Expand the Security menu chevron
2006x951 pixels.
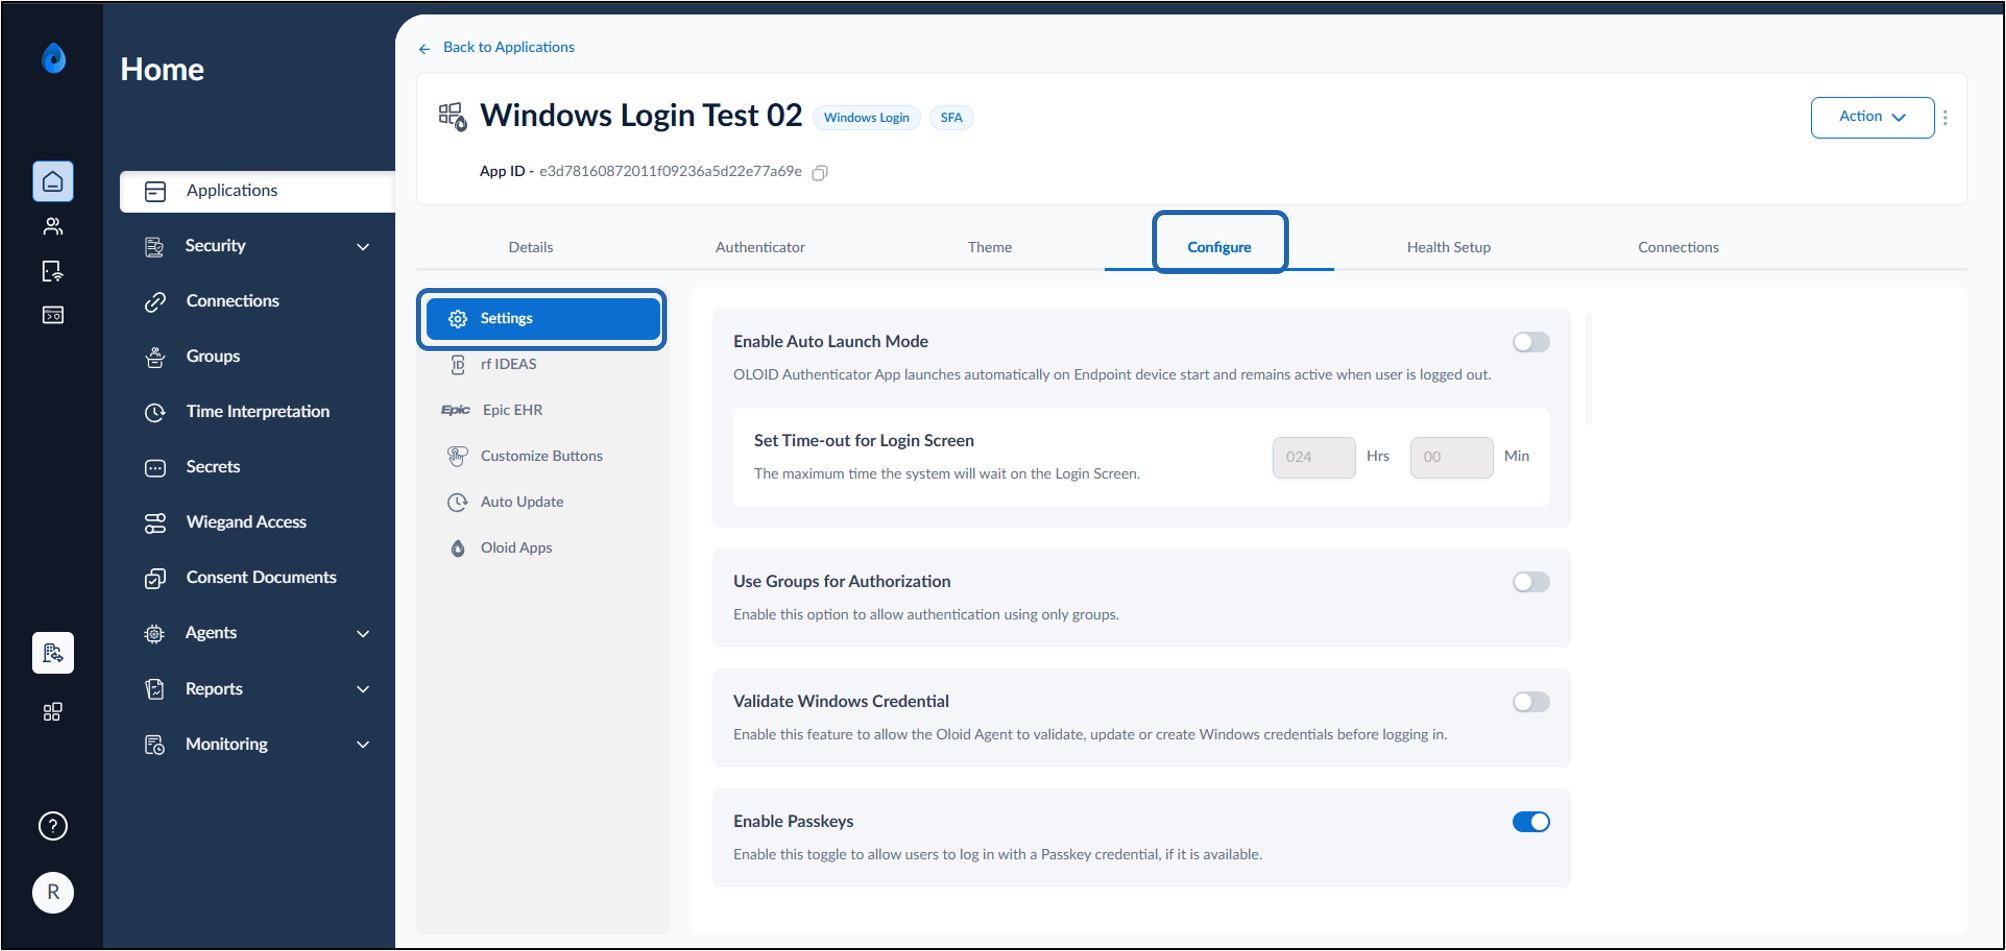tap(363, 247)
